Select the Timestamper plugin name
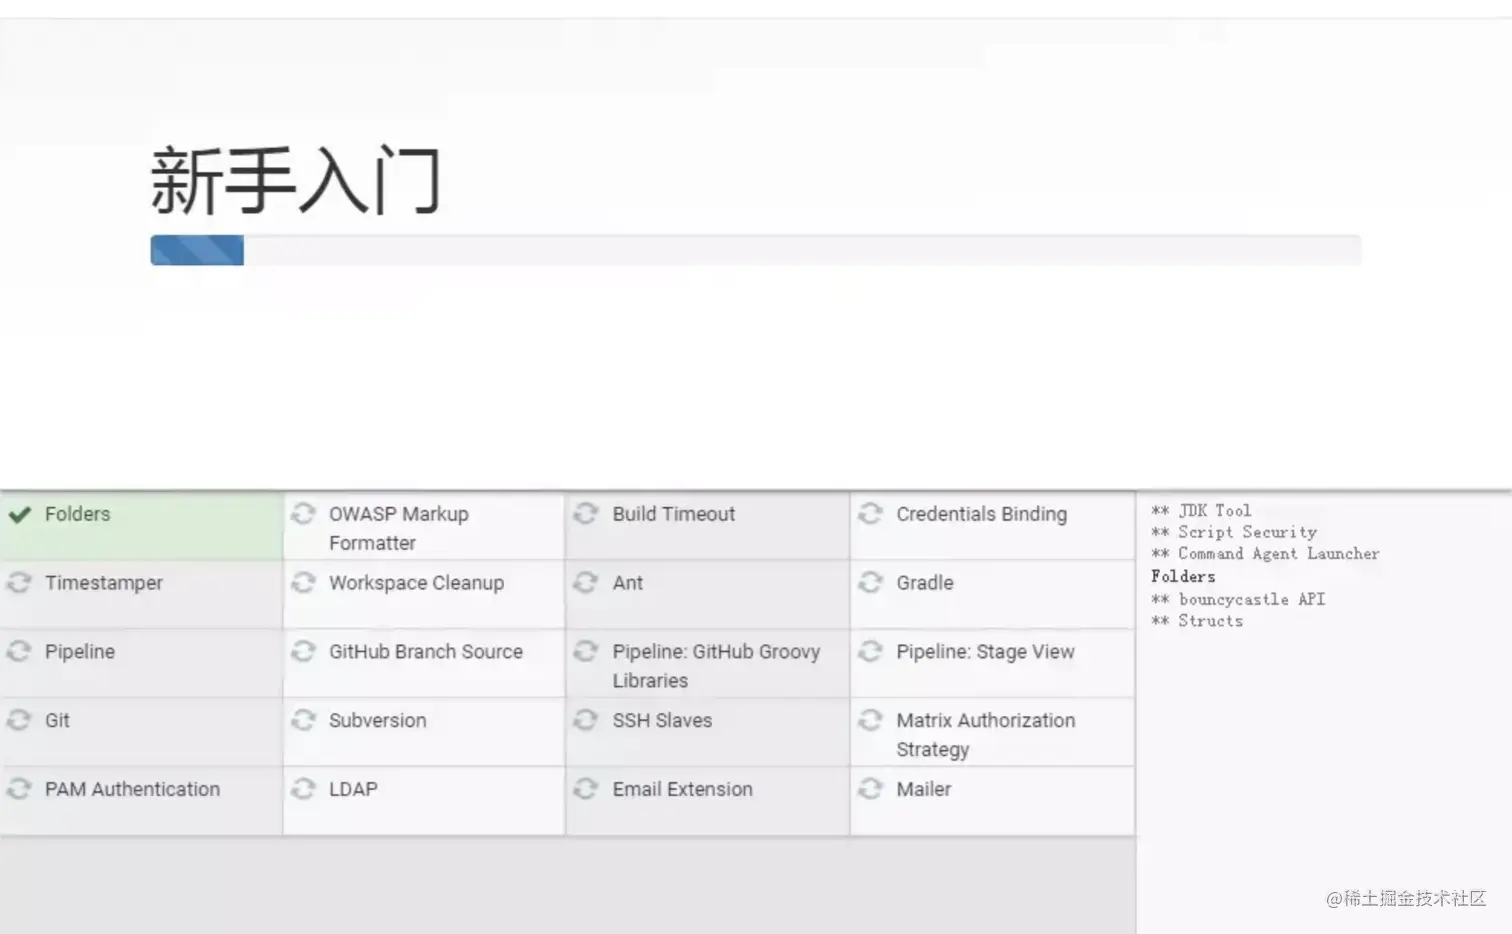The width and height of the screenshot is (1512, 934). pyautogui.click(x=103, y=583)
